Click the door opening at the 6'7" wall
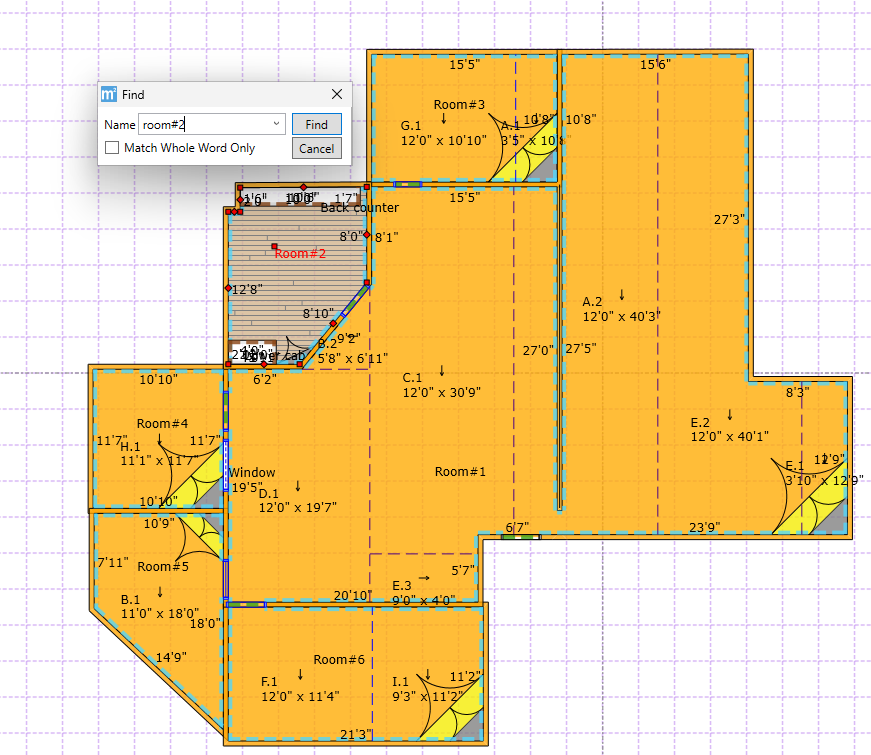 click(520, 537)
